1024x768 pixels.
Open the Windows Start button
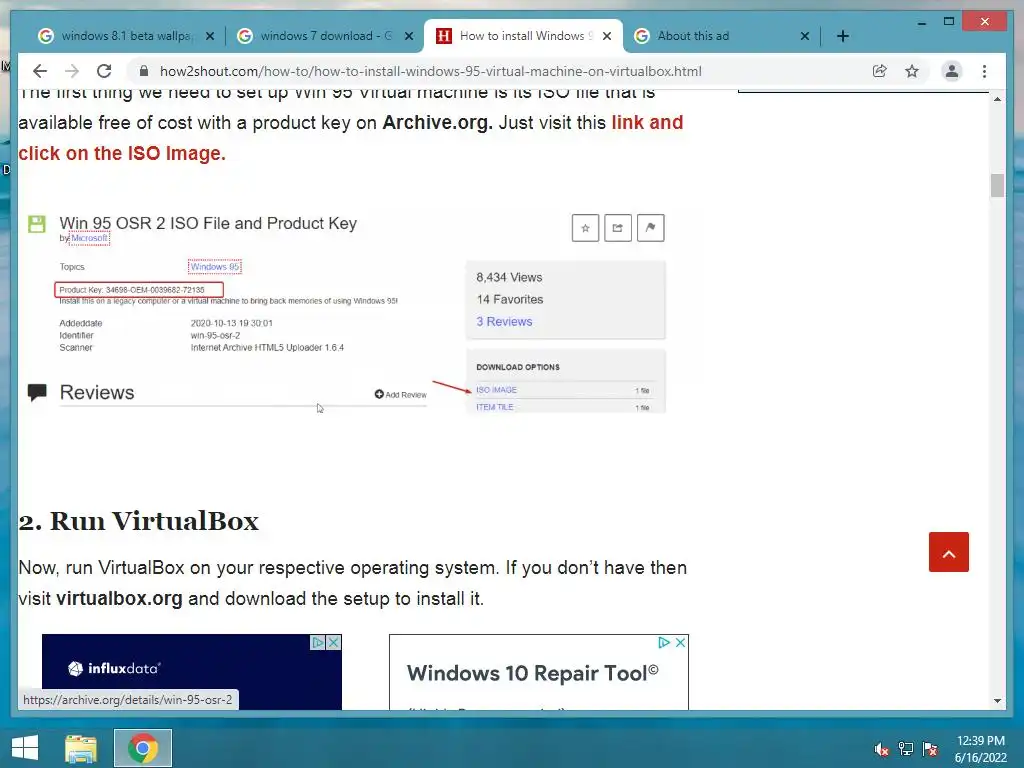(25, 748)
